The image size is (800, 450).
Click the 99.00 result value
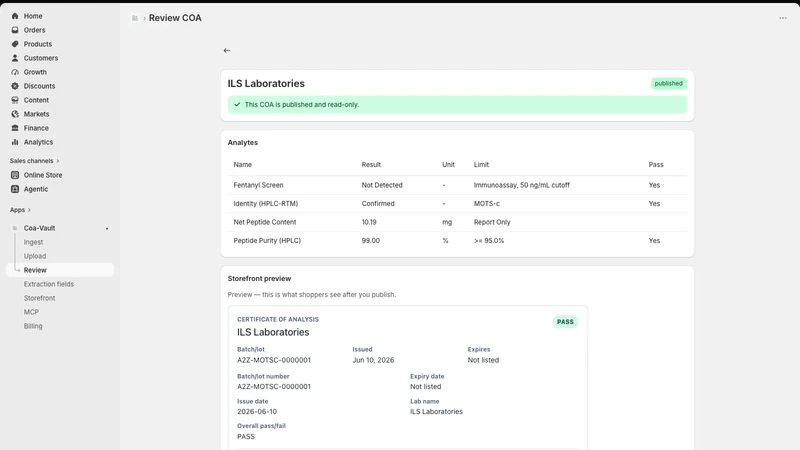[x=371, y=241]
